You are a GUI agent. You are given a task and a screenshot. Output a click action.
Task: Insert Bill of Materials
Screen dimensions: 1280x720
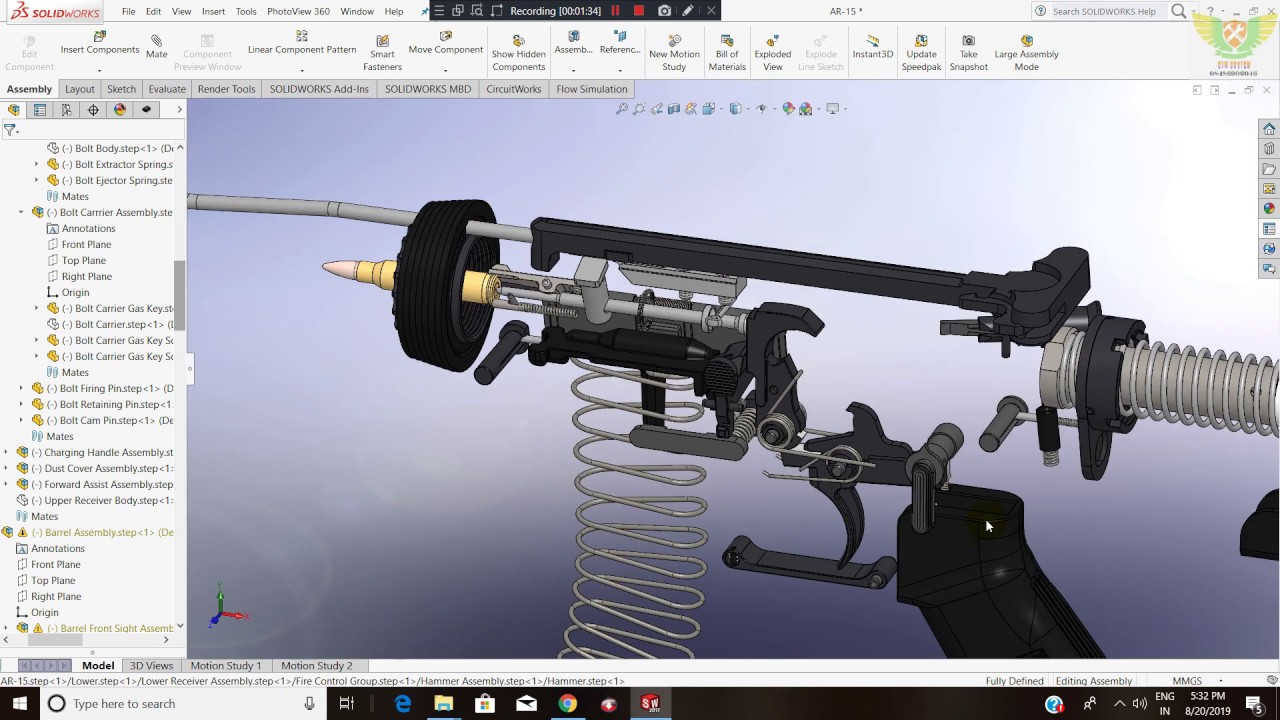(727, 54)
